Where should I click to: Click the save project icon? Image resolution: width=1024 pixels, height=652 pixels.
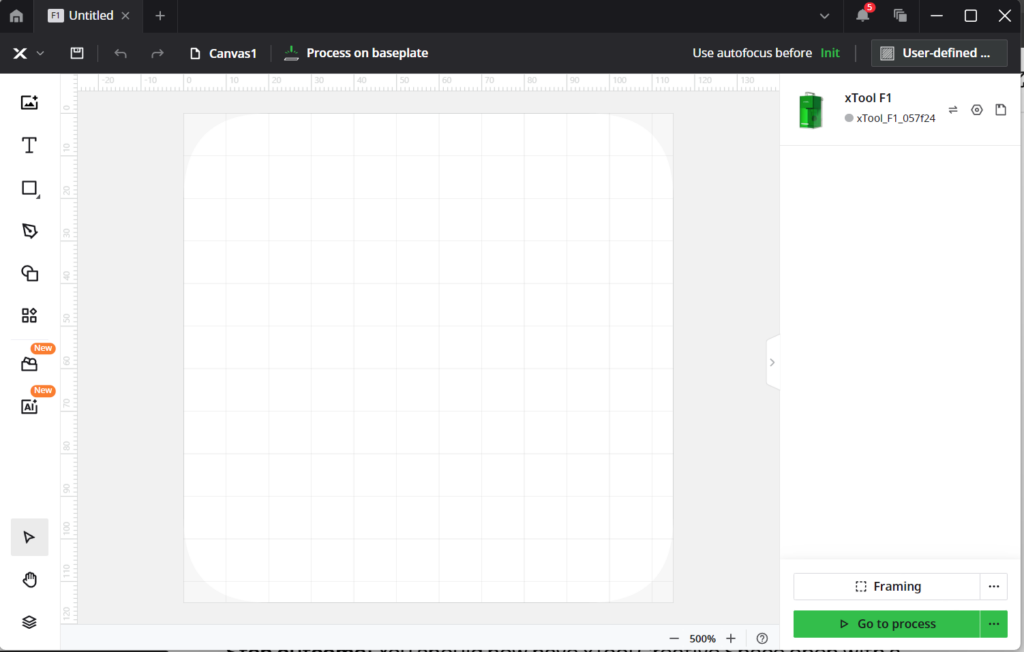[x=77, y=53]
